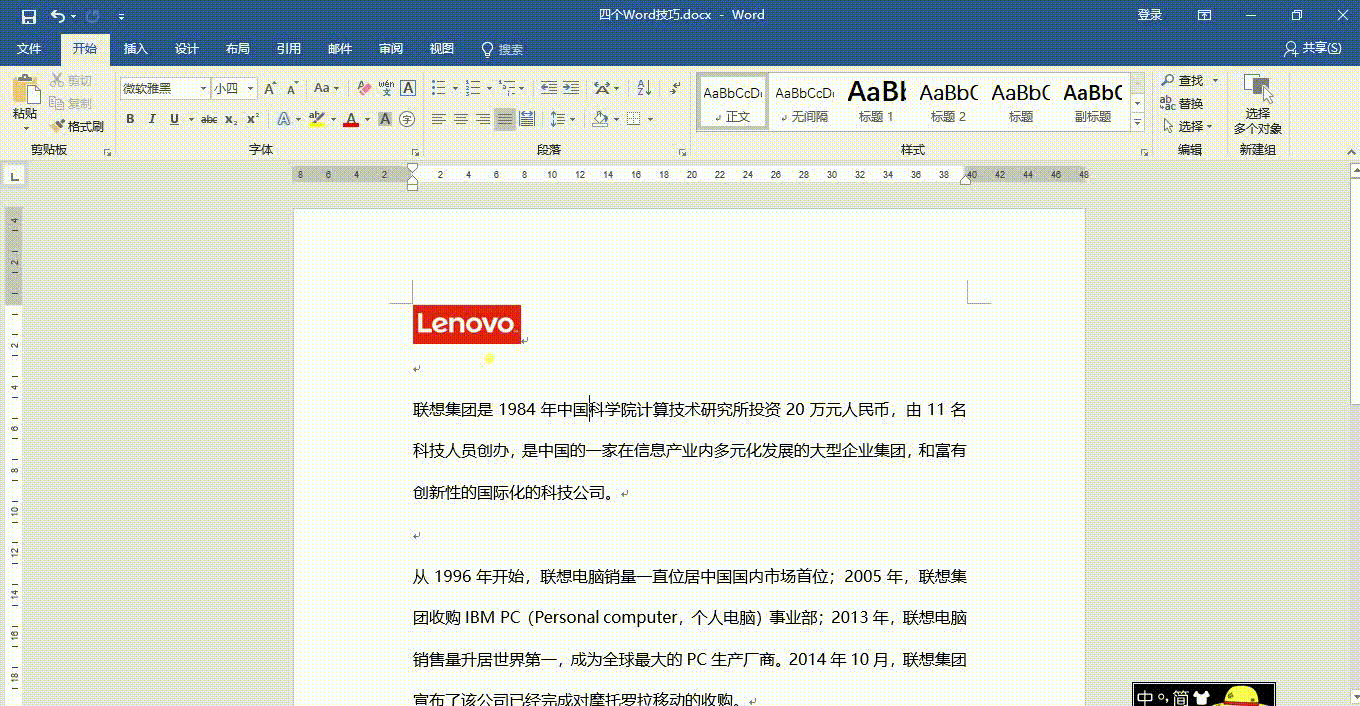Click the Save icon in the title bar
Viewport: 1360px width, 706px height.
28,16
